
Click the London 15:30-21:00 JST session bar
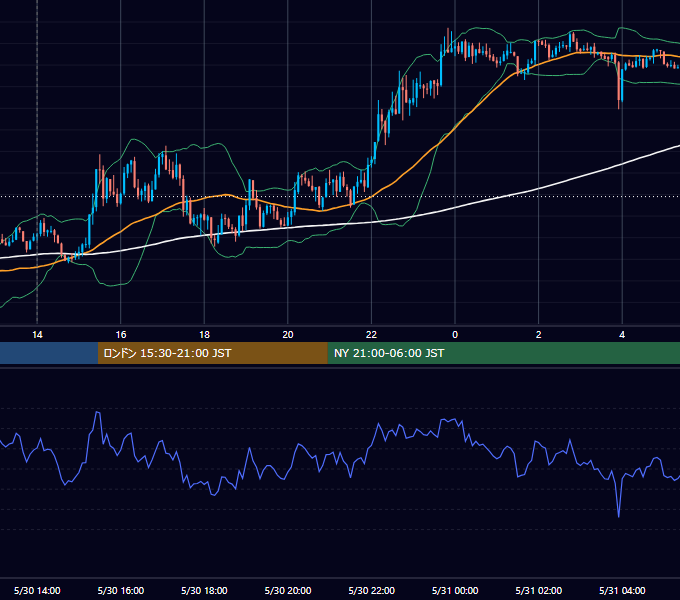click(212, 353)
